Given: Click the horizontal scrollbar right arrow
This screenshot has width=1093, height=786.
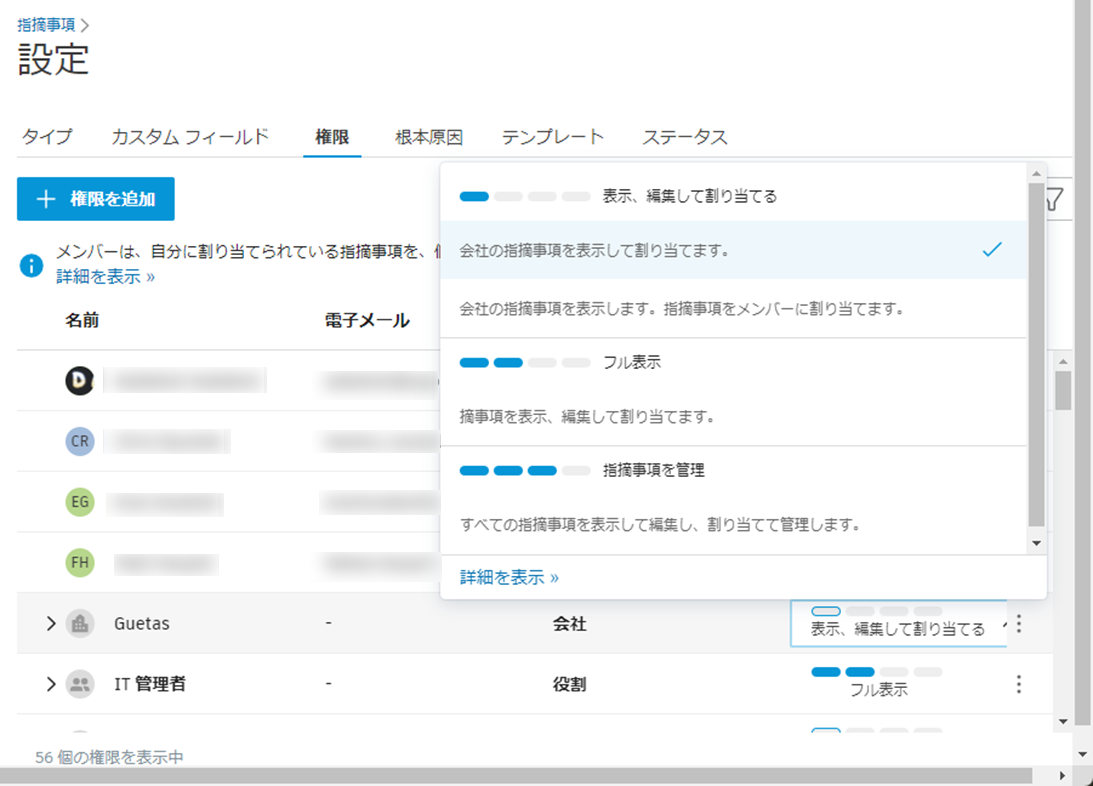Looking at the screenshot, I should point(1062,776).
